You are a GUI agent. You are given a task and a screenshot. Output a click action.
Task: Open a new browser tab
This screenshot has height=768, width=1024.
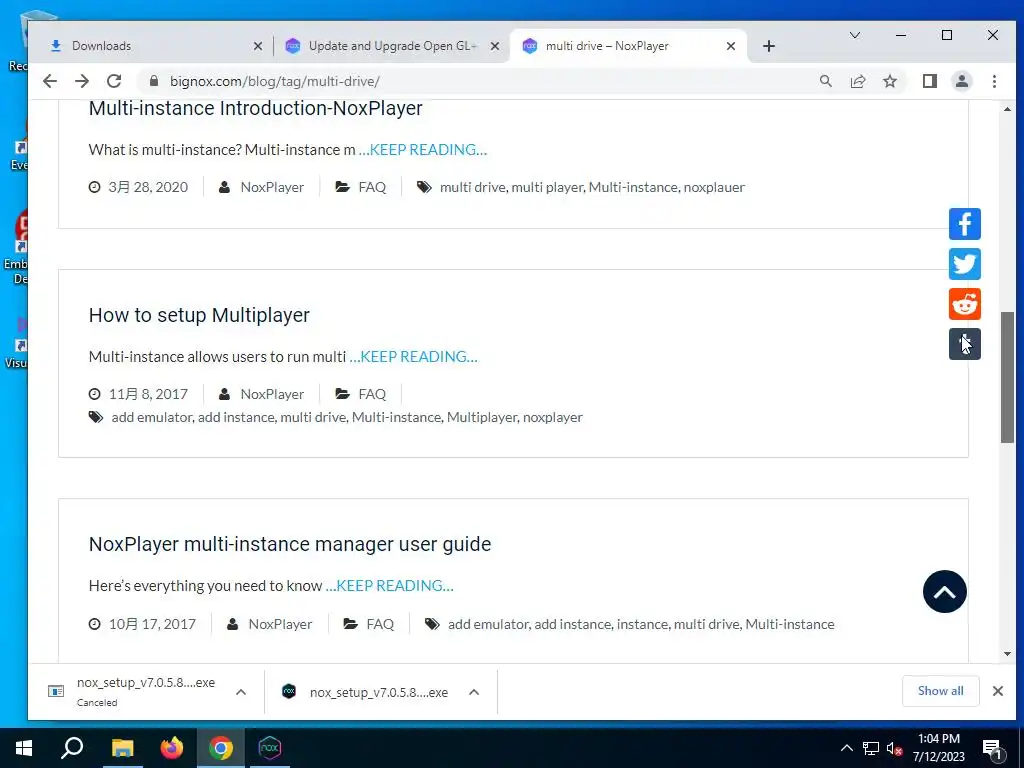pyautogui.click(x=769, y=46)
